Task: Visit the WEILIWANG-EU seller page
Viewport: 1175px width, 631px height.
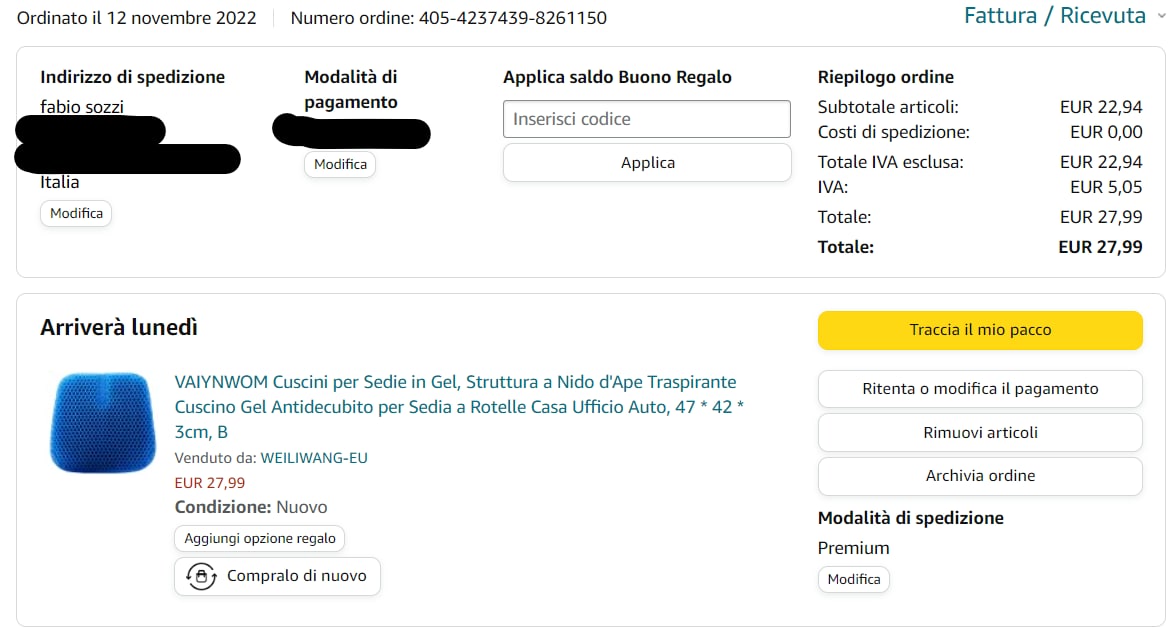Action: click(314, 458)
